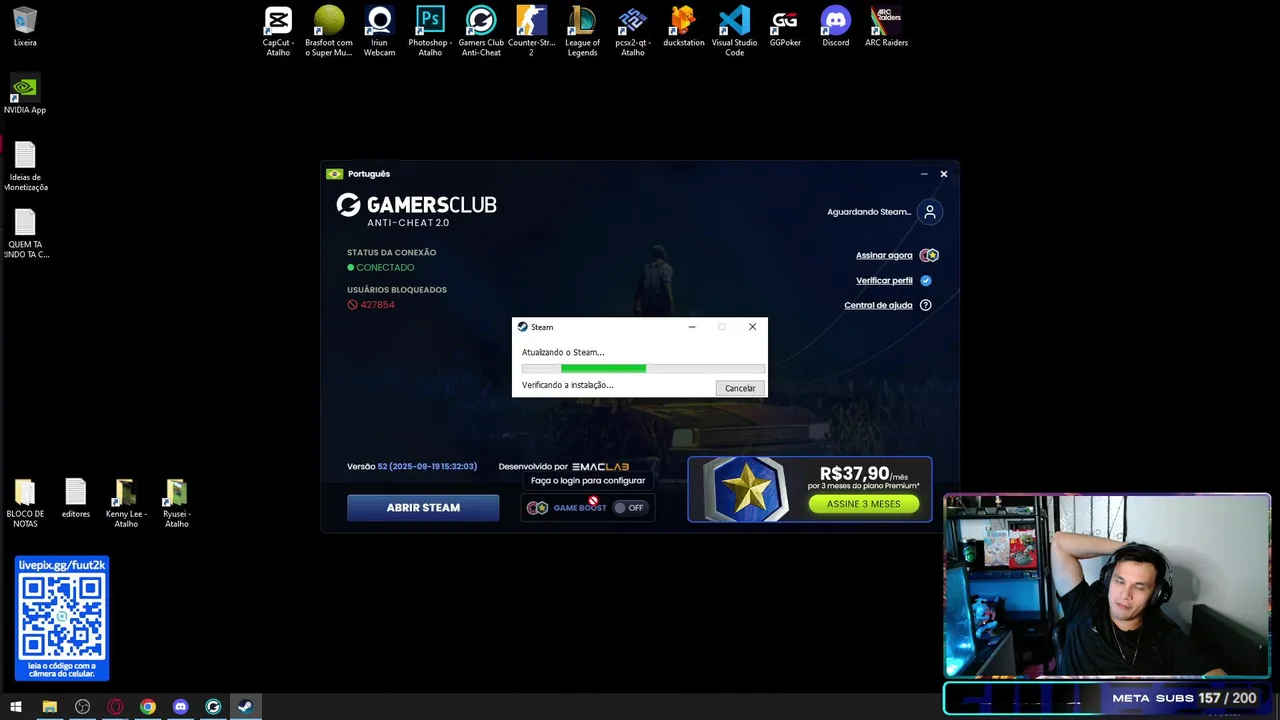Image resolution: width=1280 pixels, height=720 pixels.
Task: Open File Explorer from taskbar
Action: (x=49, y=707)
